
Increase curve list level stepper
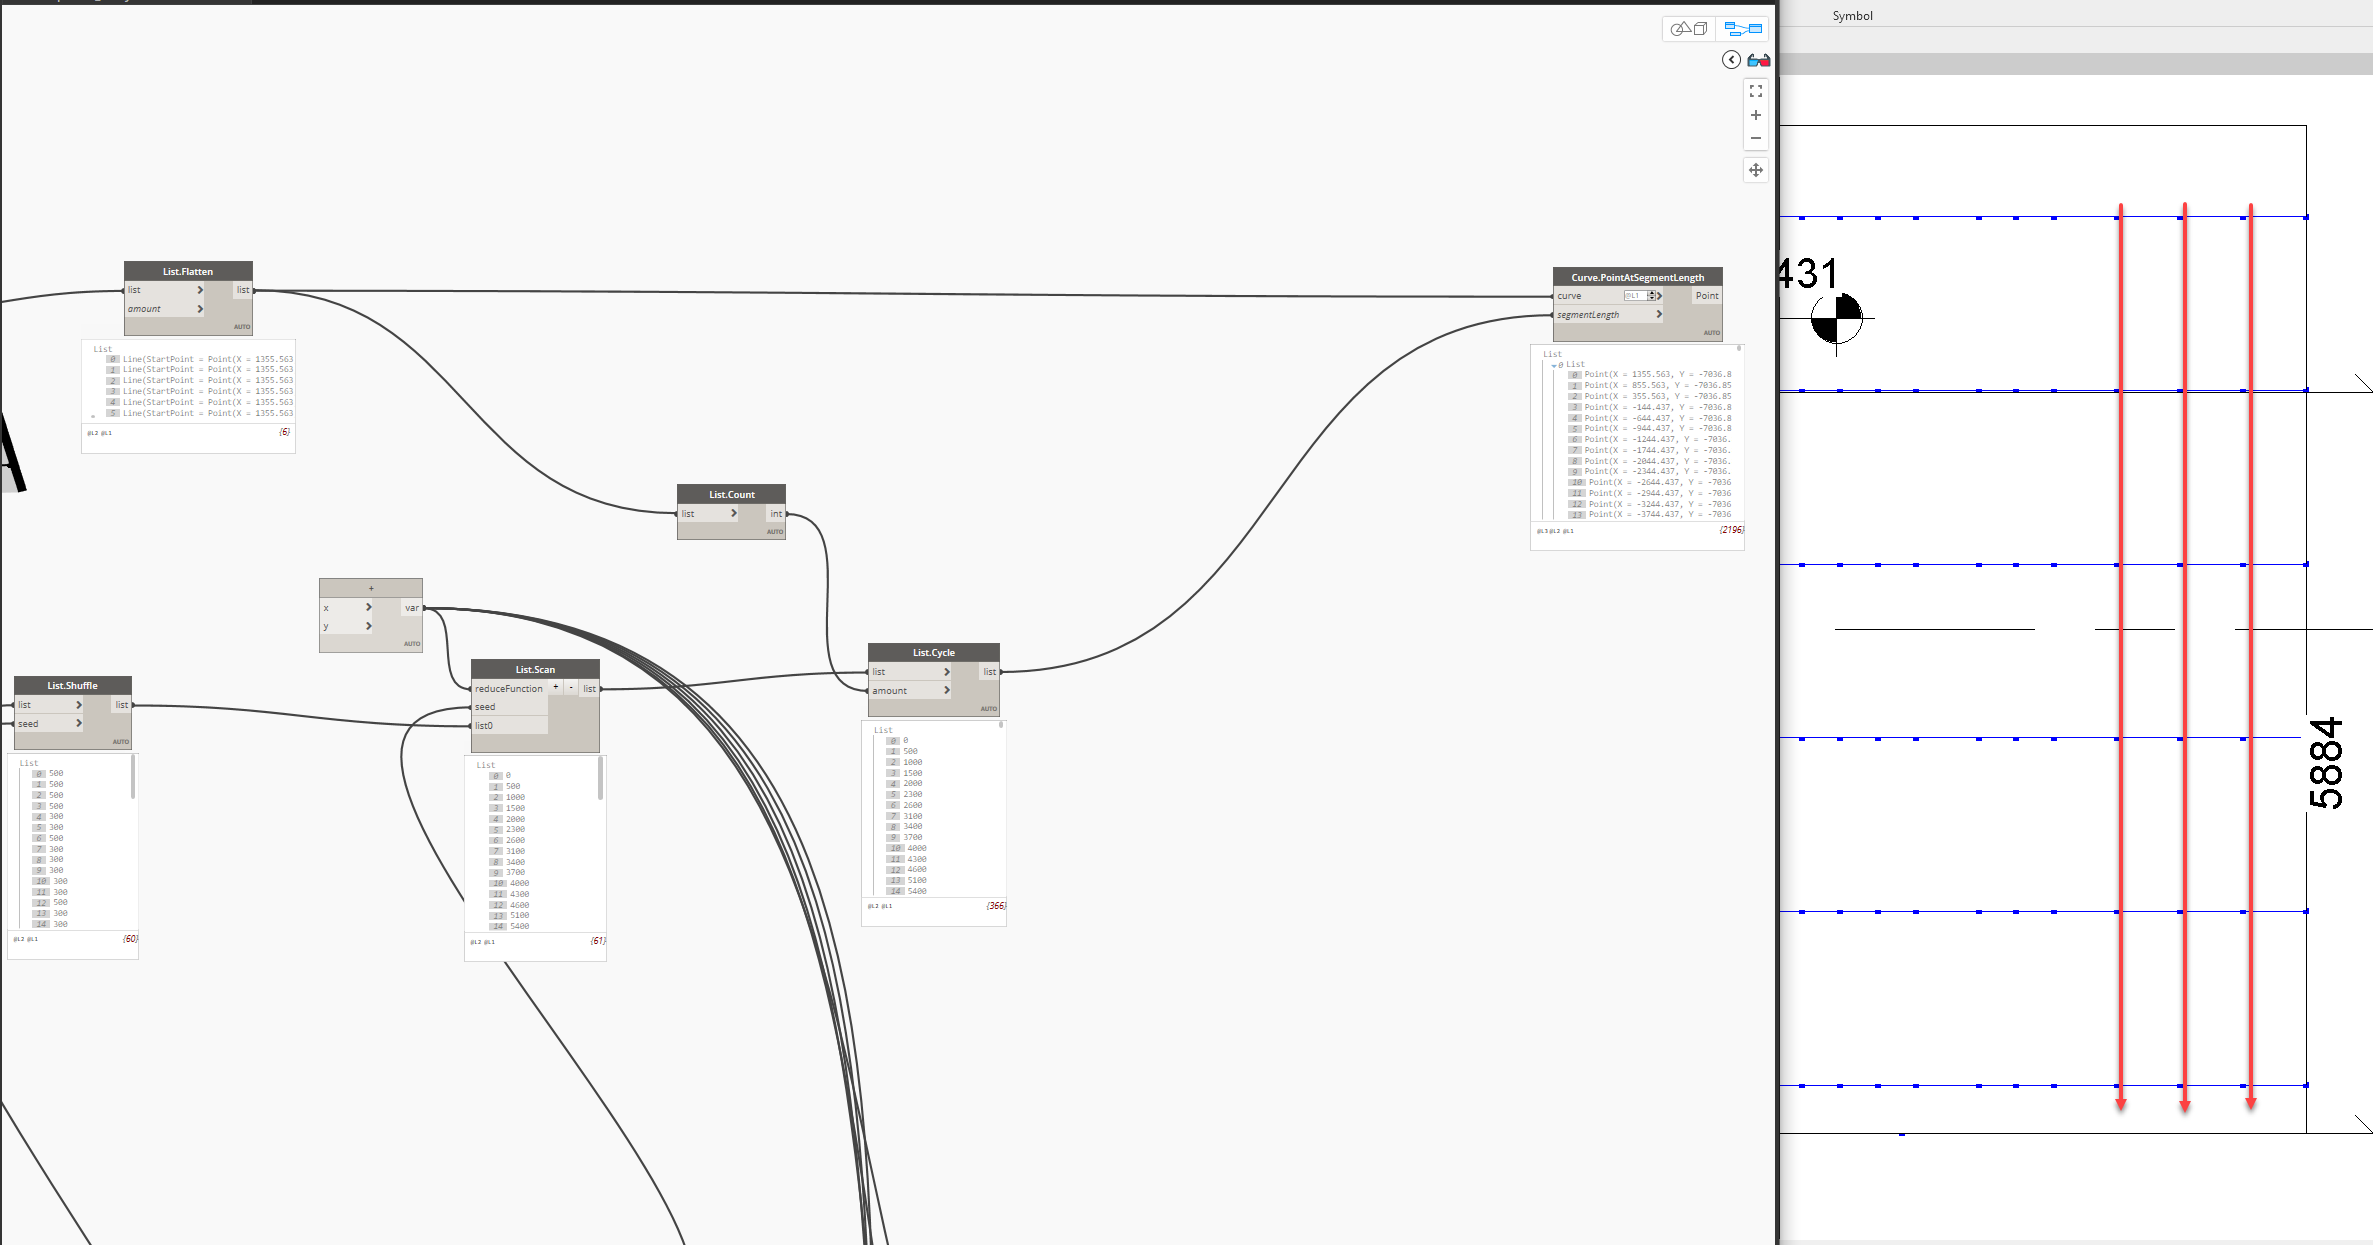pos(1651,293)
